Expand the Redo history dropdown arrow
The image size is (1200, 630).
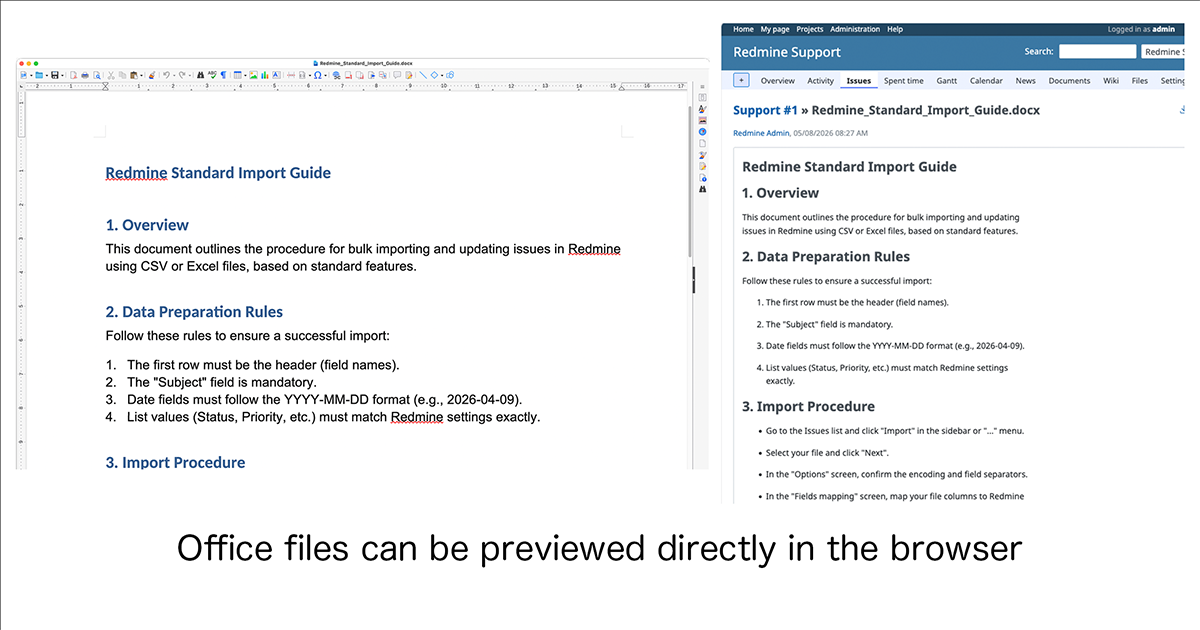190,75
